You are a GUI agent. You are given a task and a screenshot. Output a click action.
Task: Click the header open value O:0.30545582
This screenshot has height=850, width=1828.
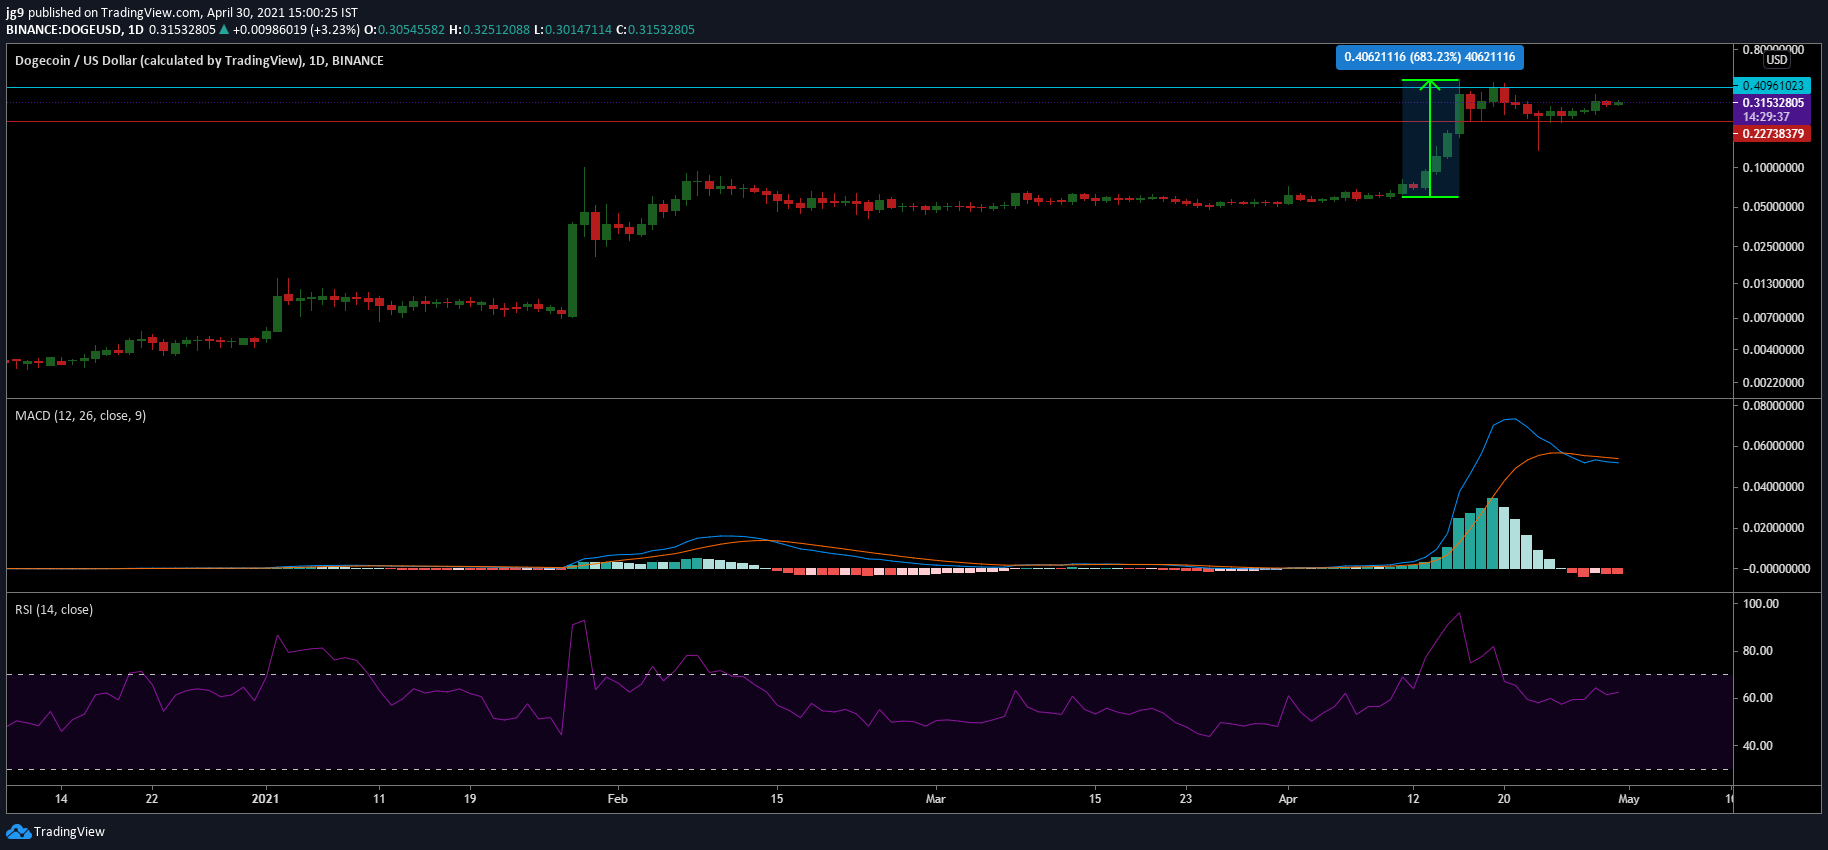[x=405, y=29]
